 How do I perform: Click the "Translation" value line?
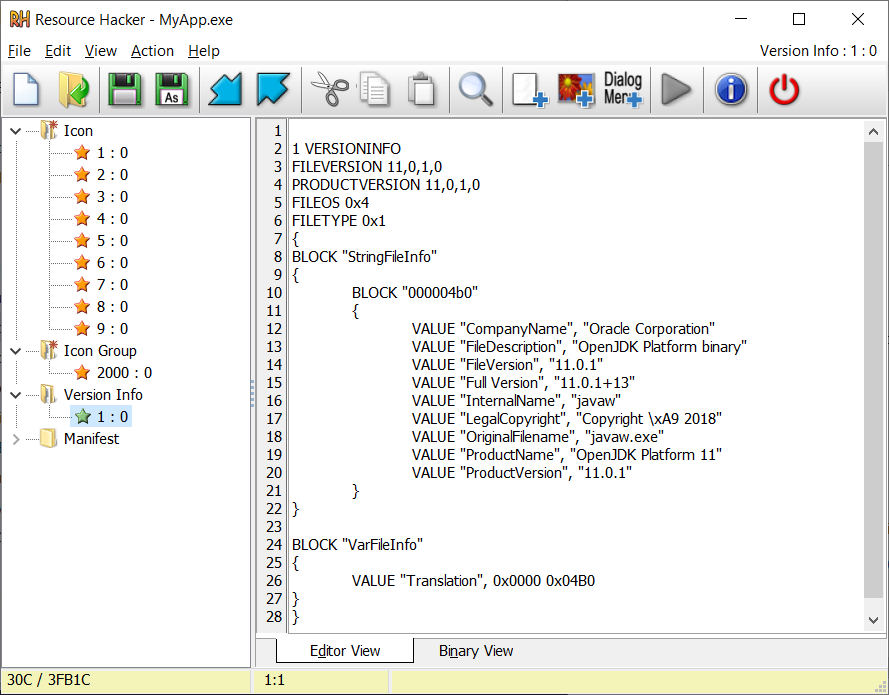(x=473, y=580)
